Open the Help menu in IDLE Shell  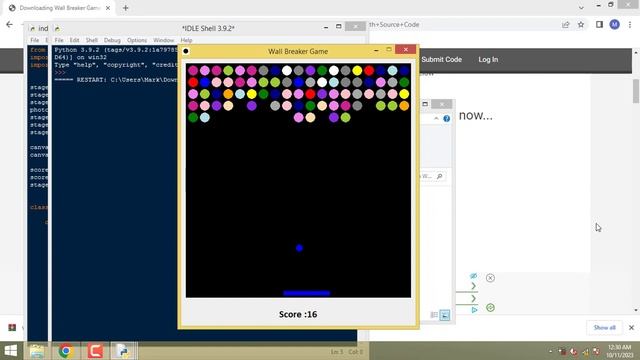(x=186, y=40)
